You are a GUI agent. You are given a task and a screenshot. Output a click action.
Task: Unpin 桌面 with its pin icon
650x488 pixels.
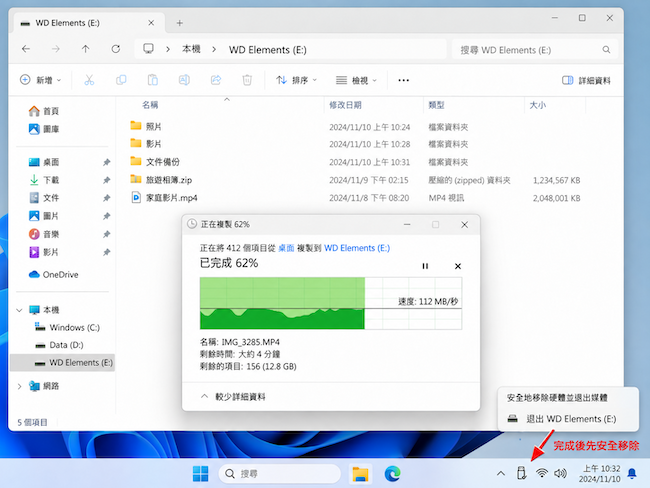click(x=107, y=162)
